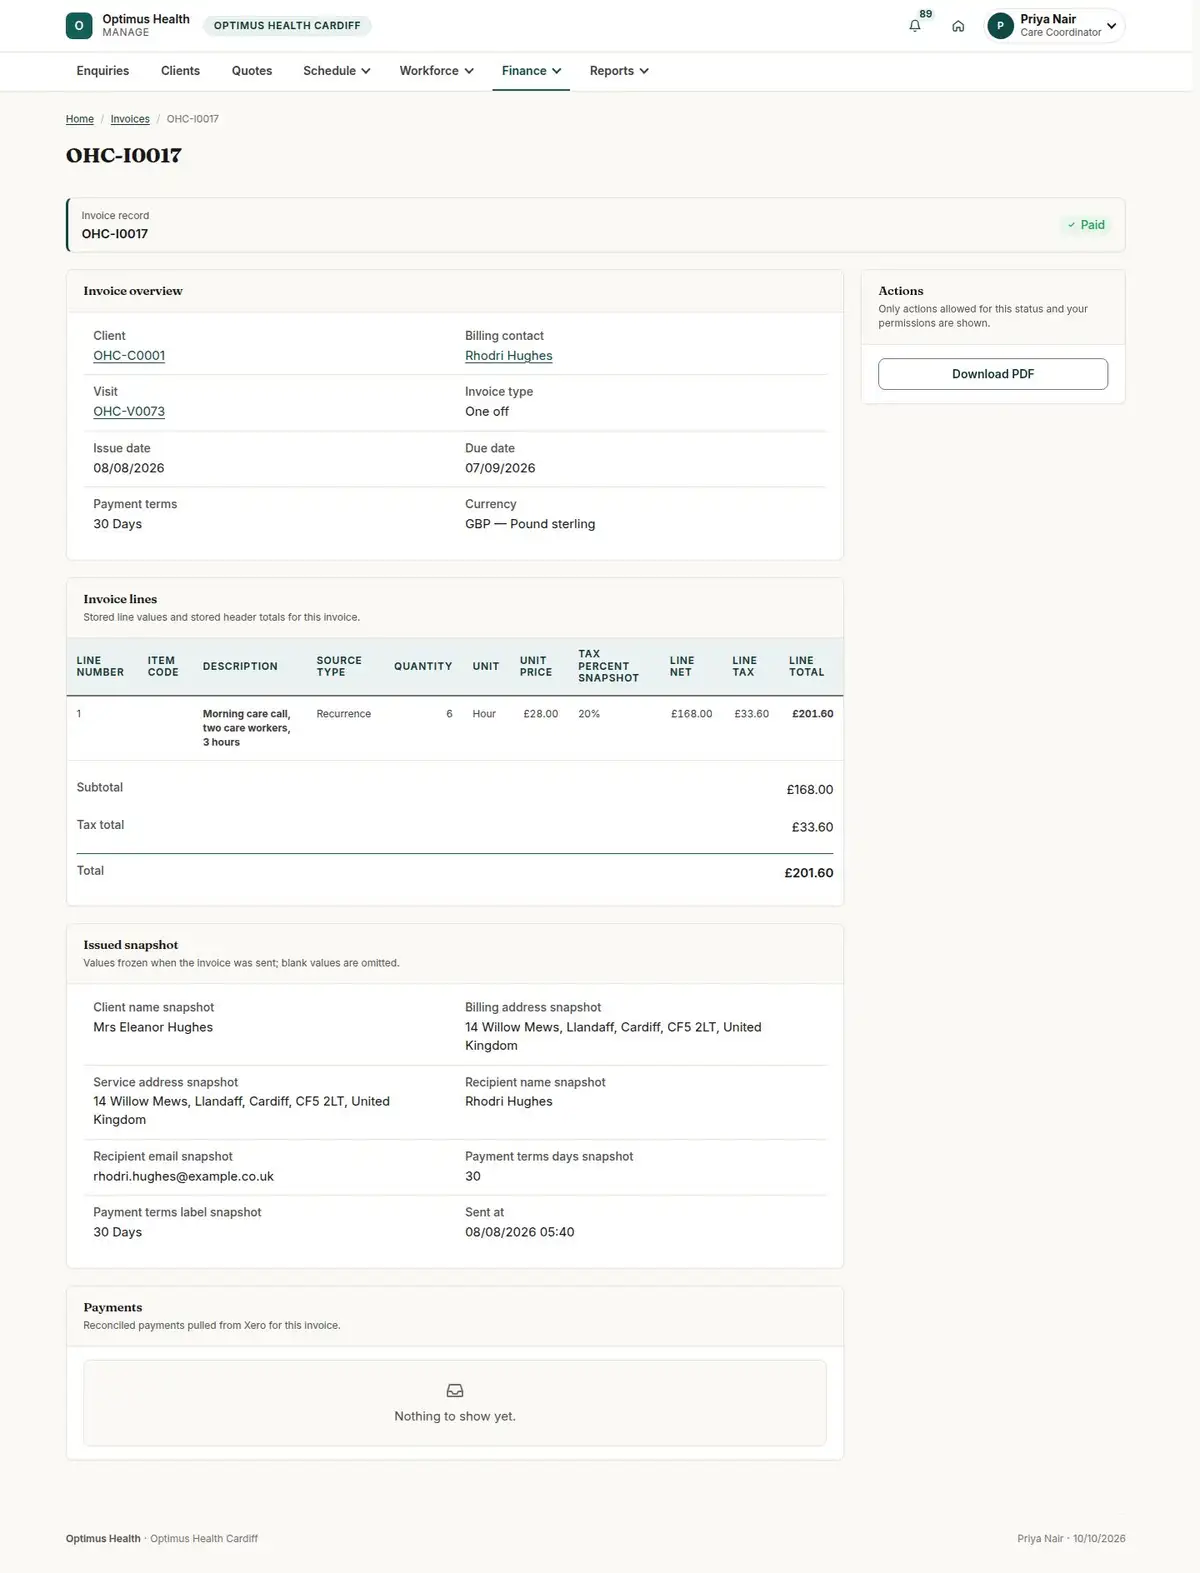This screenshot has height=1573, width=1200.
Task: Click the page title OHC-I0017 heading
Action: click(x=124, y=155)
